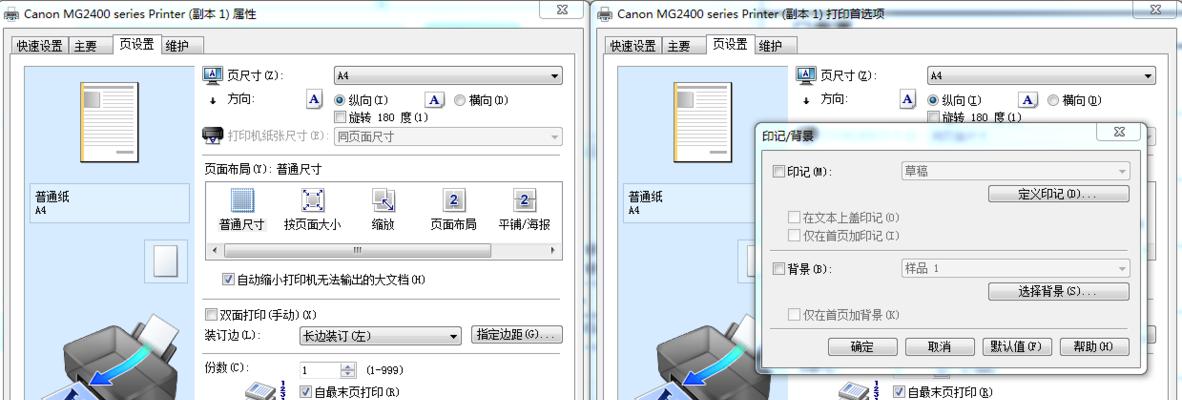The height and width of the screenshot is (400, 1182).
Task: Open 背景 样品 1 dropdown
Action: (1015, 268)
